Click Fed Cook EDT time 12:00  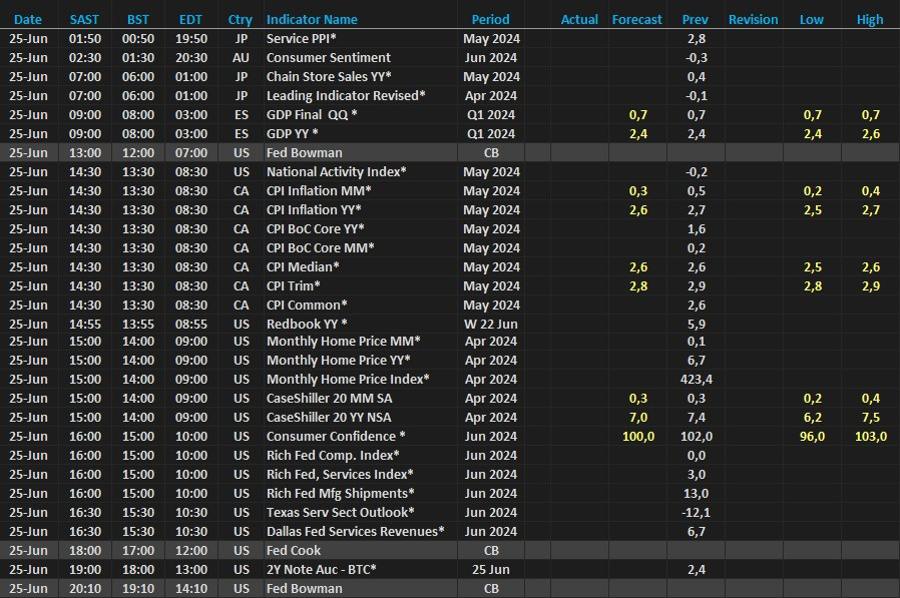pyautogui.click(x=191, y=550)
